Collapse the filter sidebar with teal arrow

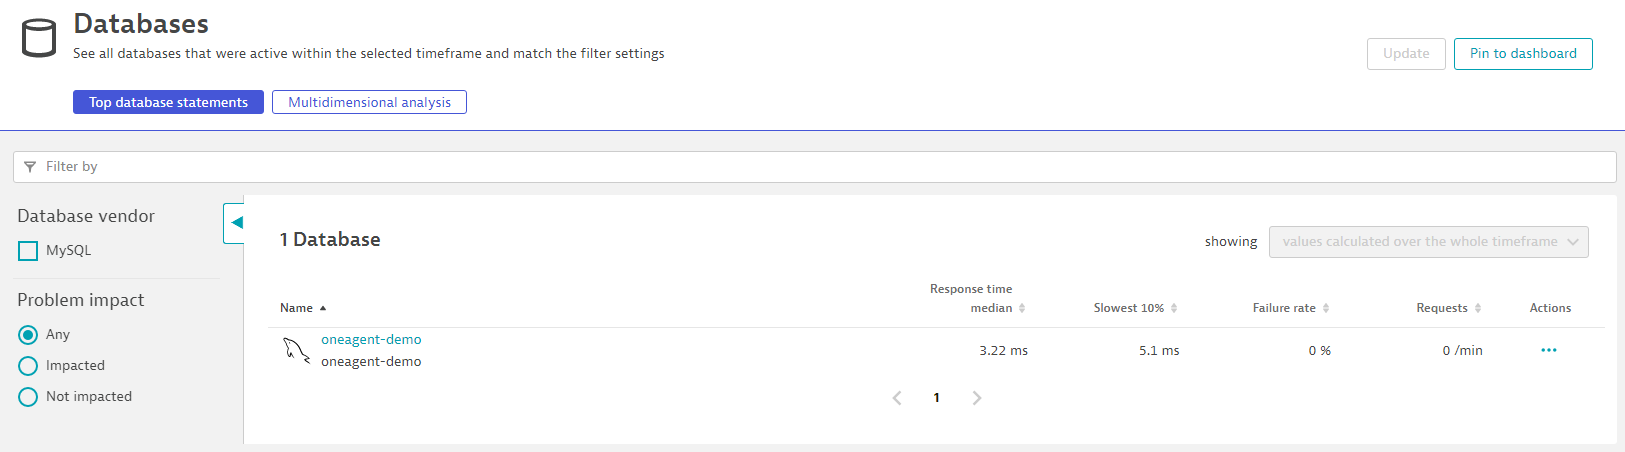coord(234,223)
